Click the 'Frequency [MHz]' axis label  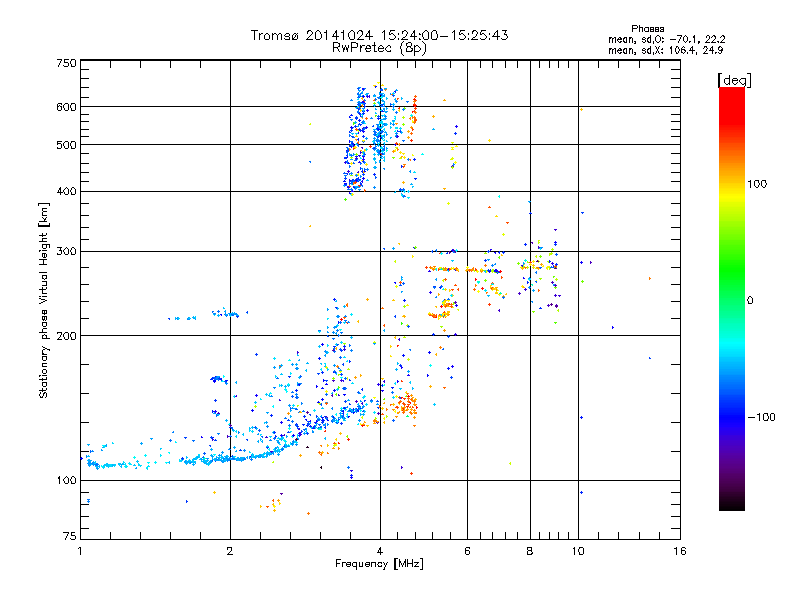pyautogui.click(x=379, y=564)
